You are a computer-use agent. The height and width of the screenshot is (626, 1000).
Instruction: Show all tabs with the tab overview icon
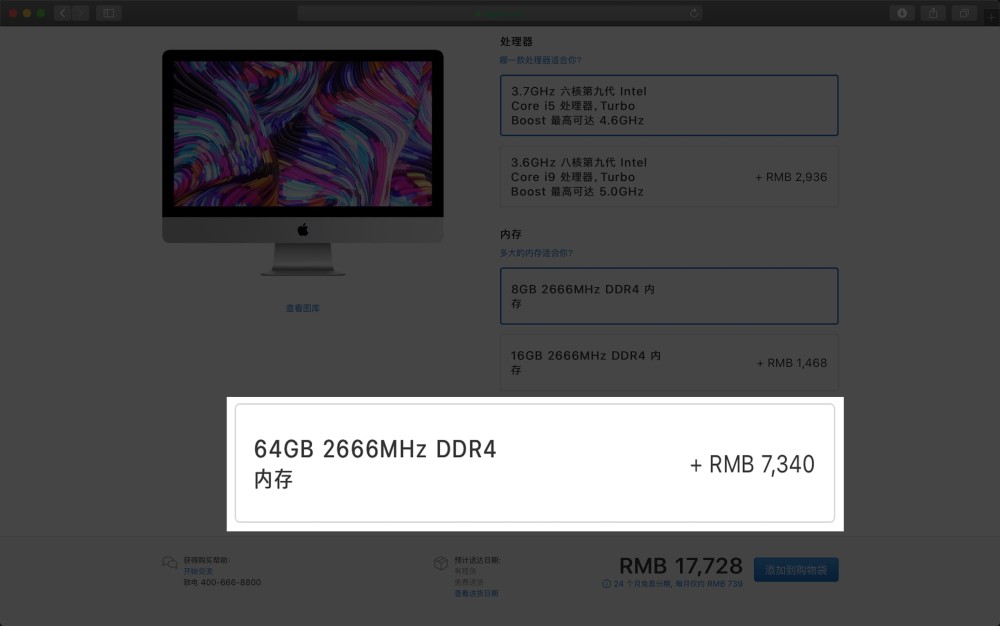(x=964, y=13)
